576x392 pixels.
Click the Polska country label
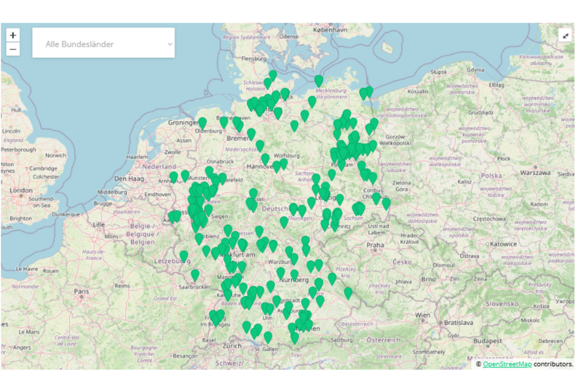[492, 176]
